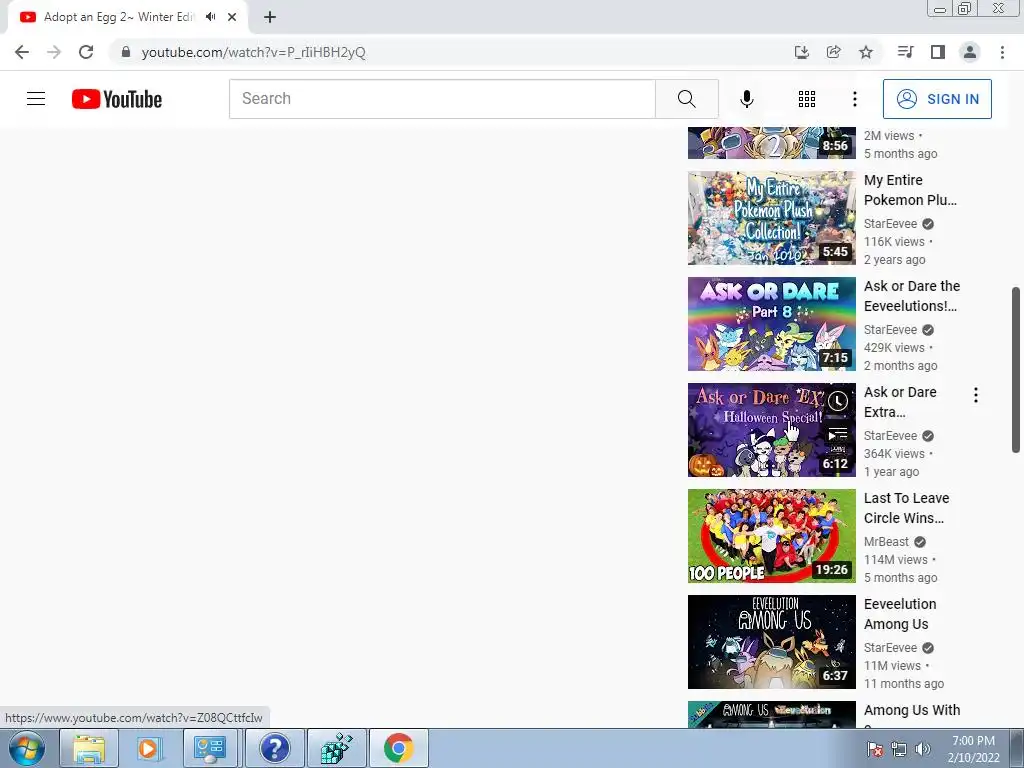Viewport: 1024px width, 768px height.
Task: Open the YouTube guide hamburger menu
Action: [x=36, y=99]
